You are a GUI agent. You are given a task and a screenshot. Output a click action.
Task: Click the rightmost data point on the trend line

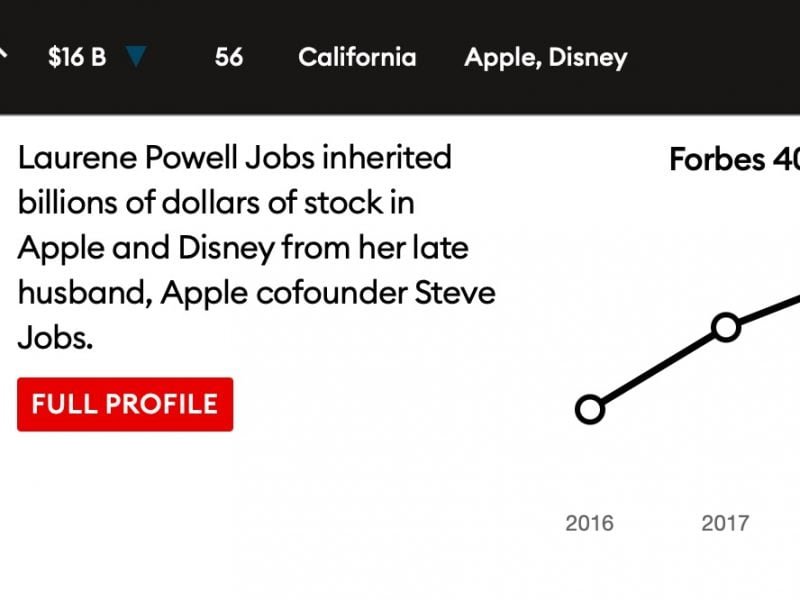point(726,325)
